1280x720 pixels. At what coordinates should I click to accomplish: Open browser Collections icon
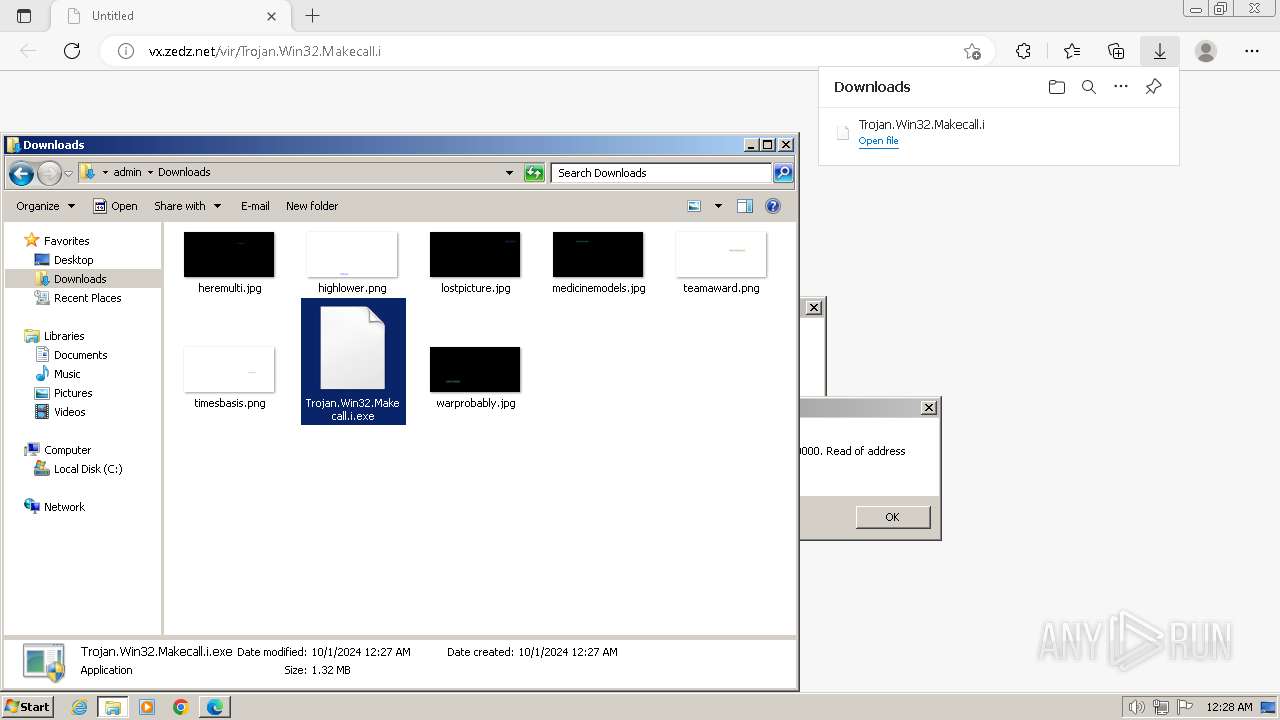point(1116,51)
